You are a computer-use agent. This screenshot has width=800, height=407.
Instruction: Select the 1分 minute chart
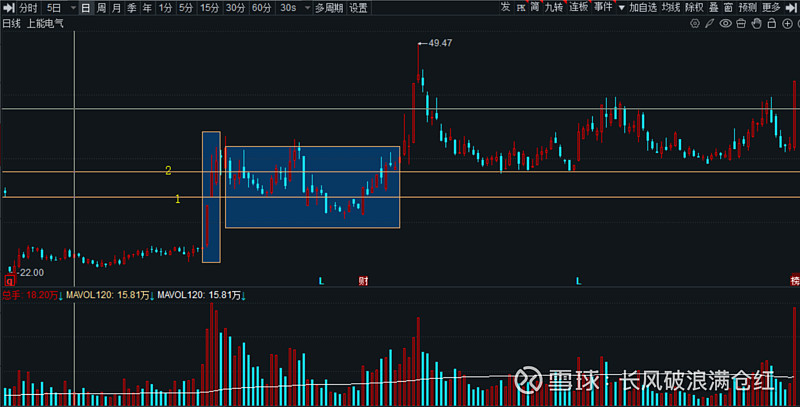coord(165,8)
